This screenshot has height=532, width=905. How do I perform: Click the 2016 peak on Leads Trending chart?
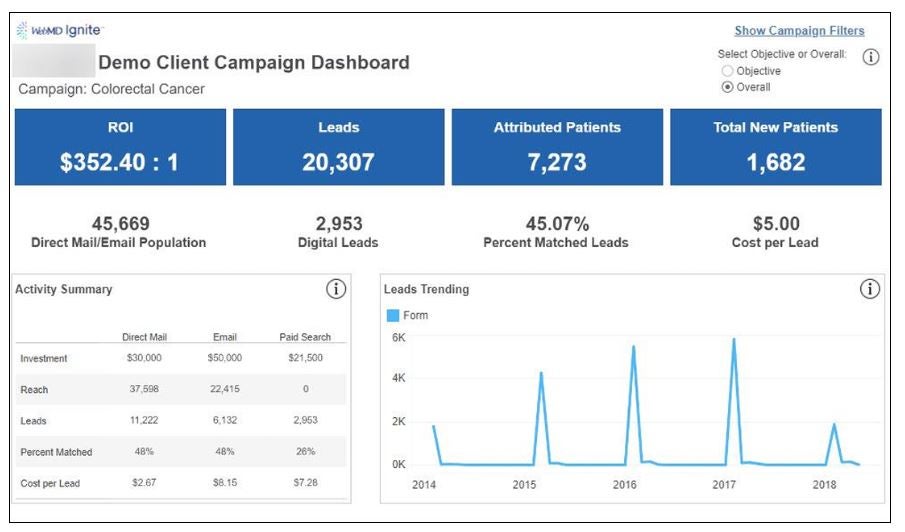[x=633, y=348]
